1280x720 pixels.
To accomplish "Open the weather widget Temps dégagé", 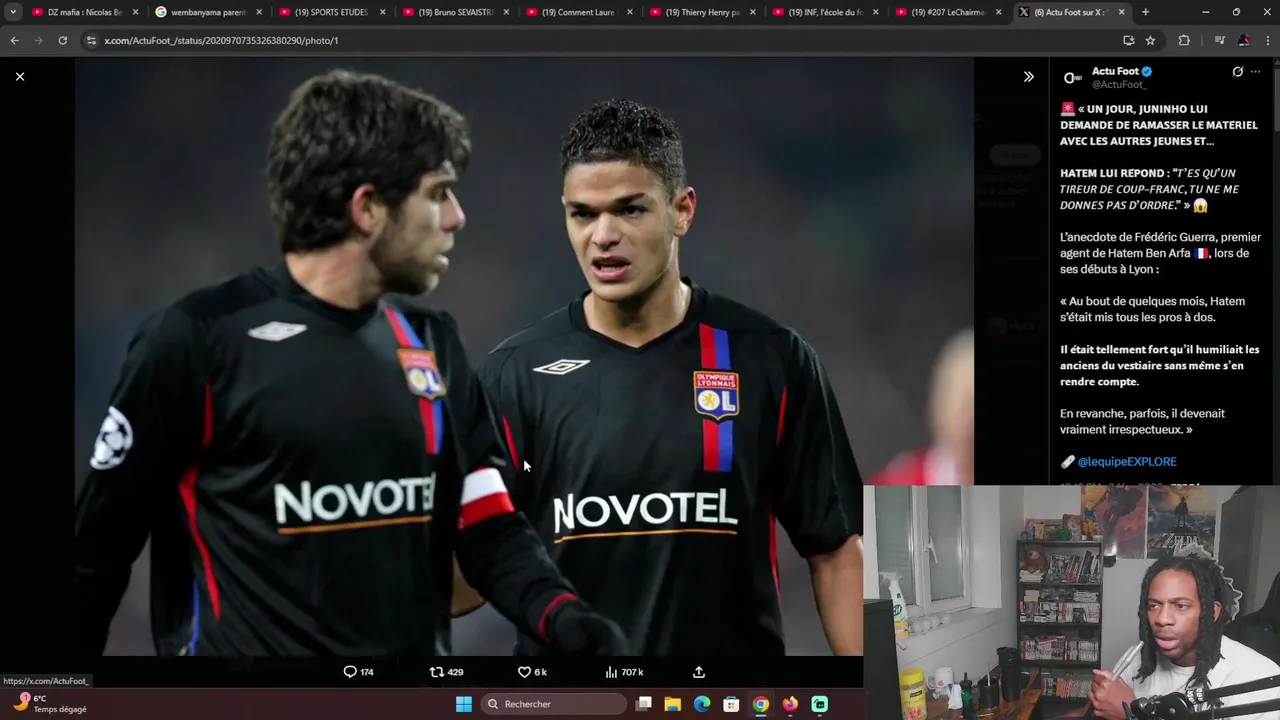I will pyautogui.click(x=50, y=704).
